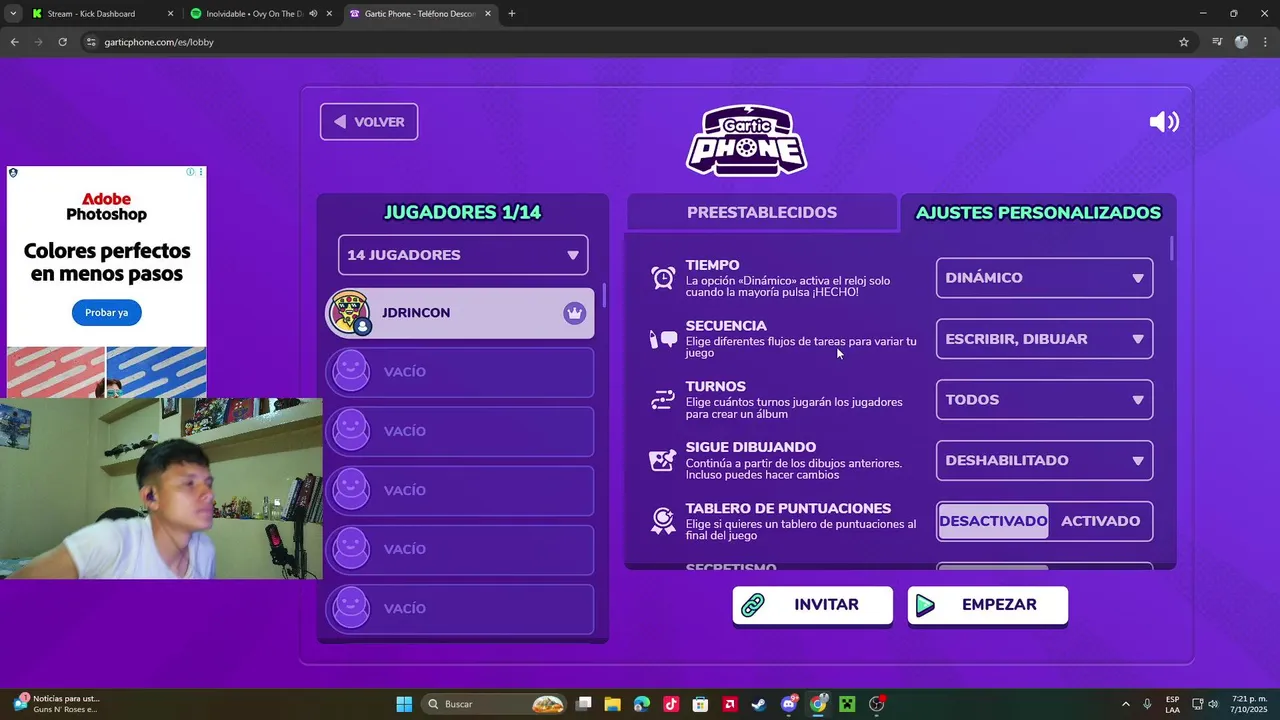Image resolution: width=1280 pixels, height=720 pixels.
Task: Open the Tiempo Dinámico dropdown
Action: coord(1044,278)
